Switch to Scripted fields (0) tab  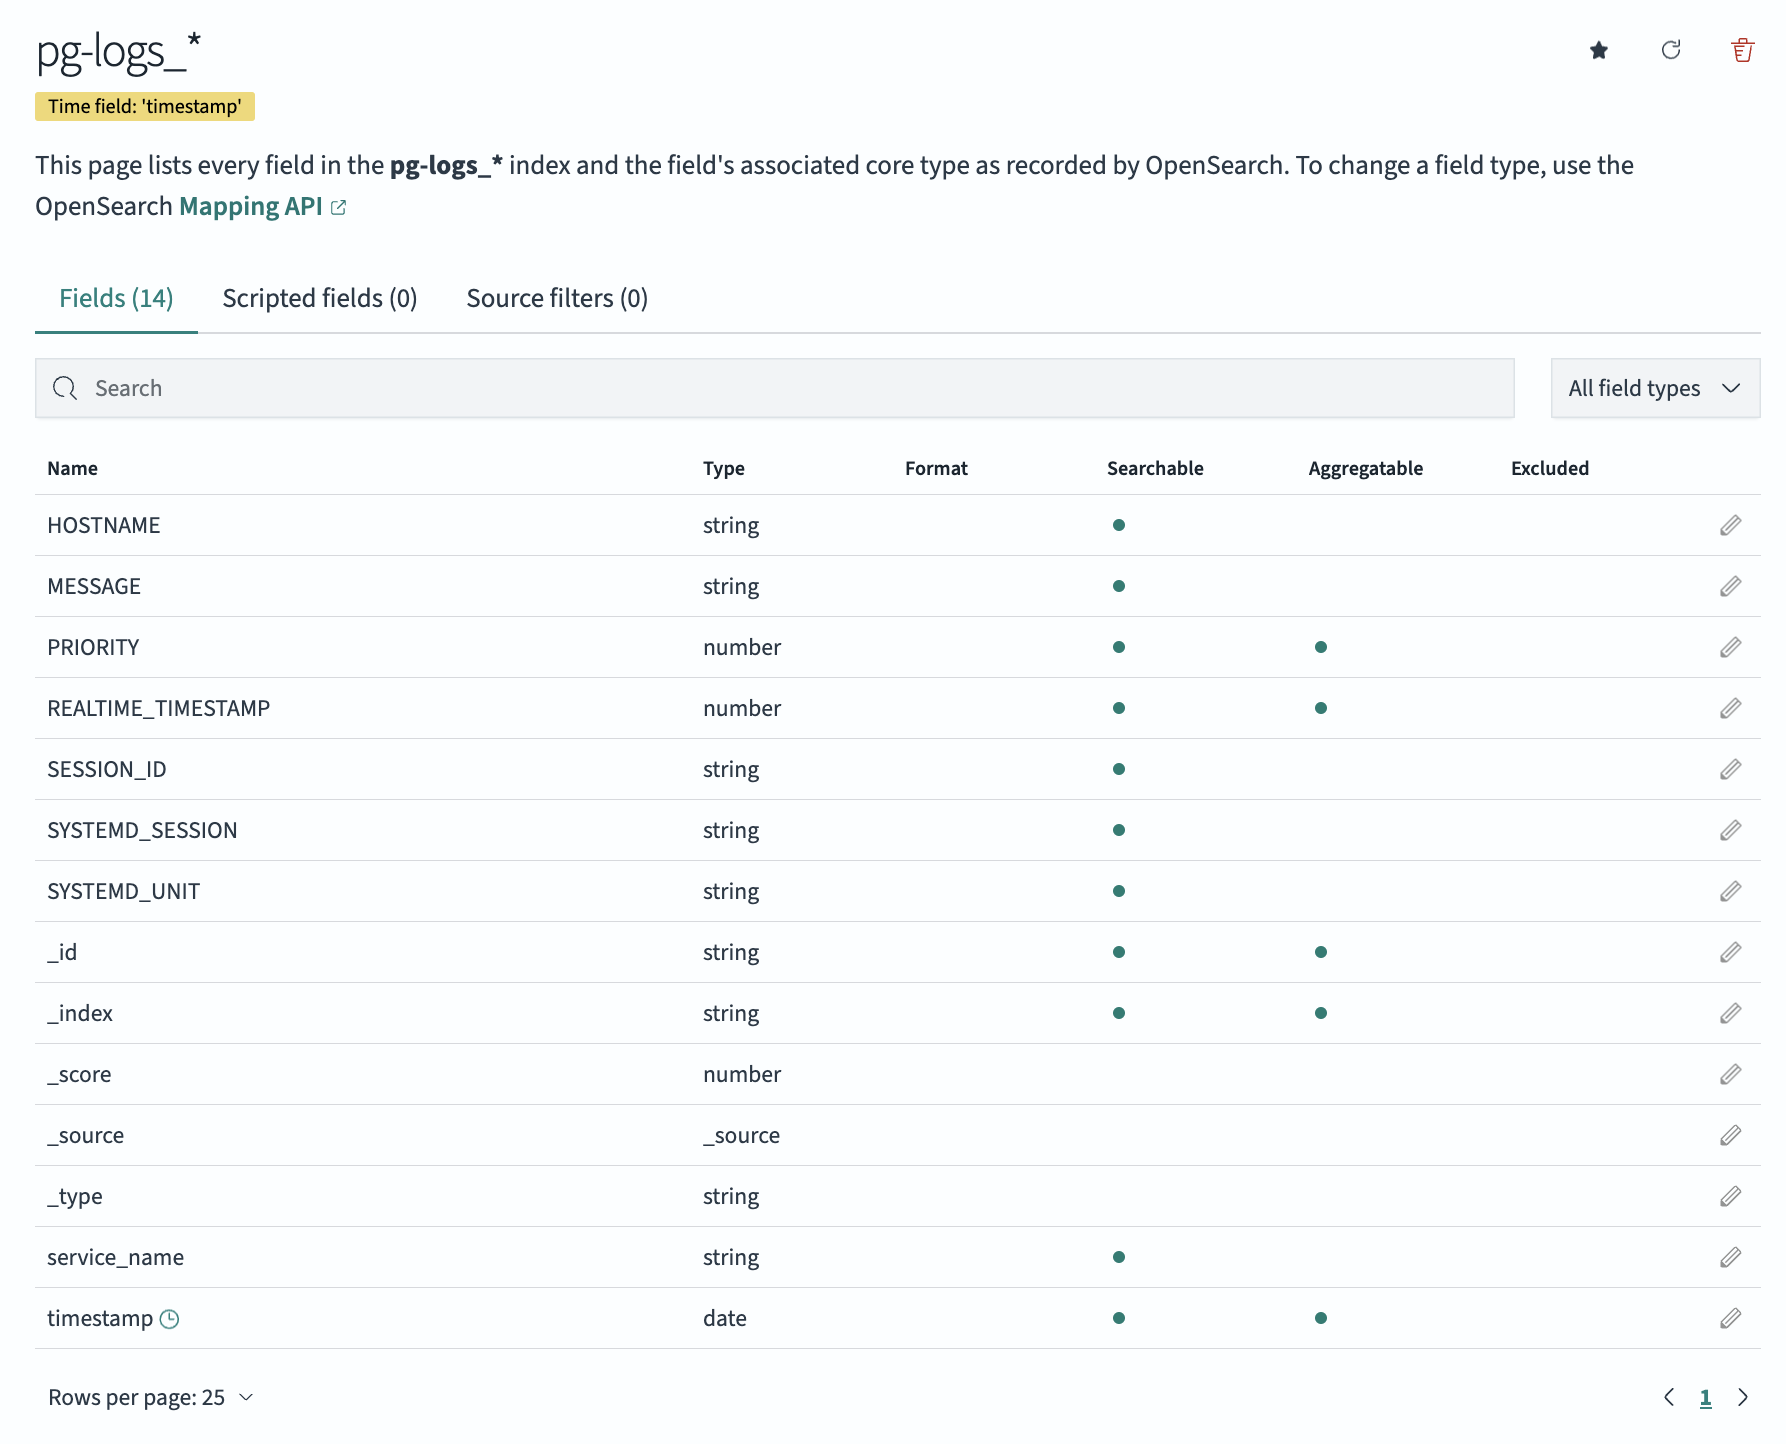320,298
